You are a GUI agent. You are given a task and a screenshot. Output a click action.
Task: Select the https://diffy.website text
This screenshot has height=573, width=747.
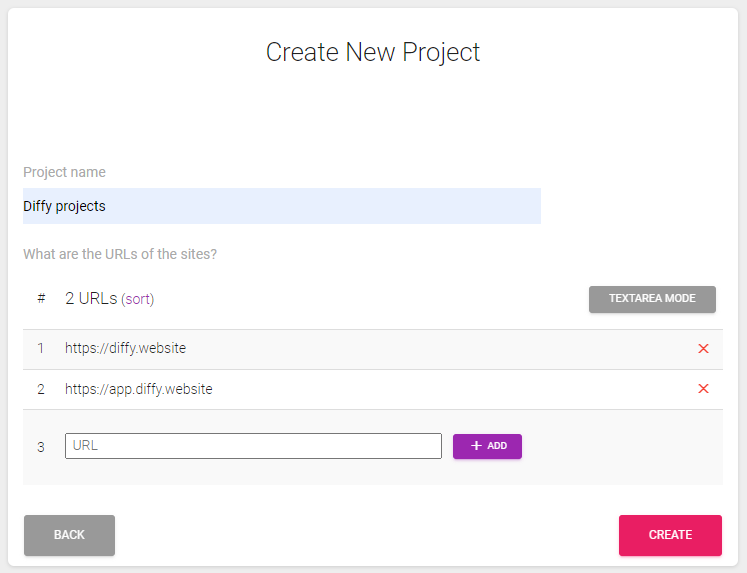125,348
